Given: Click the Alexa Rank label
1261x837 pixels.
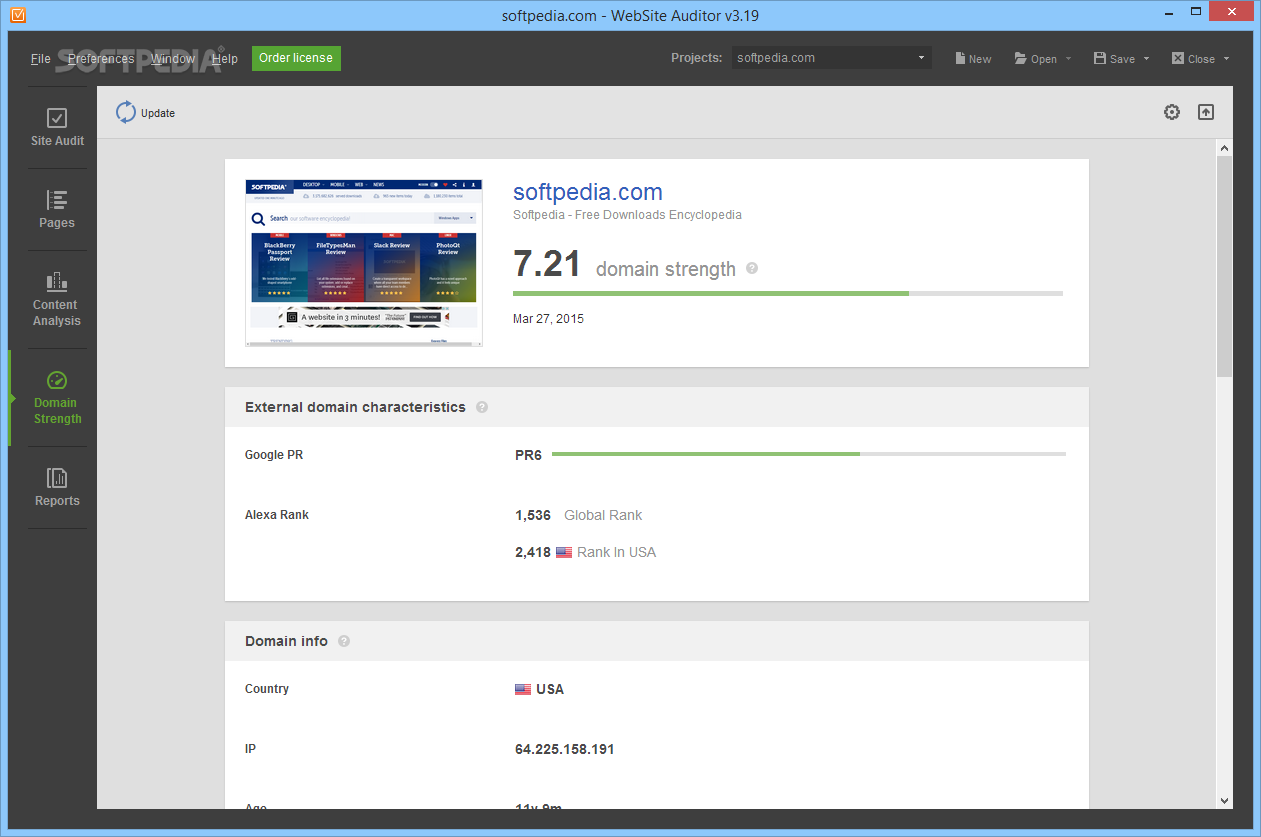Looking at the screenshot, I should pyautogui.click(x=277, y=515).
